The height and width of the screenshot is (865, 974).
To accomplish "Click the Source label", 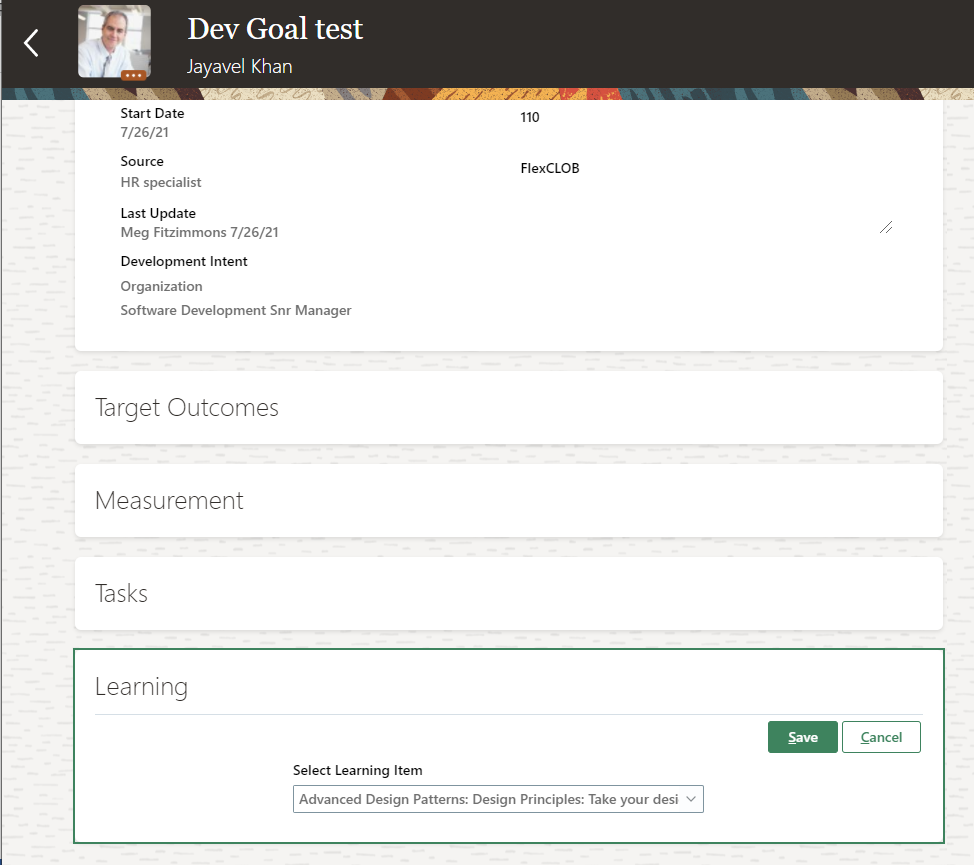I will (x=142, y=161).
